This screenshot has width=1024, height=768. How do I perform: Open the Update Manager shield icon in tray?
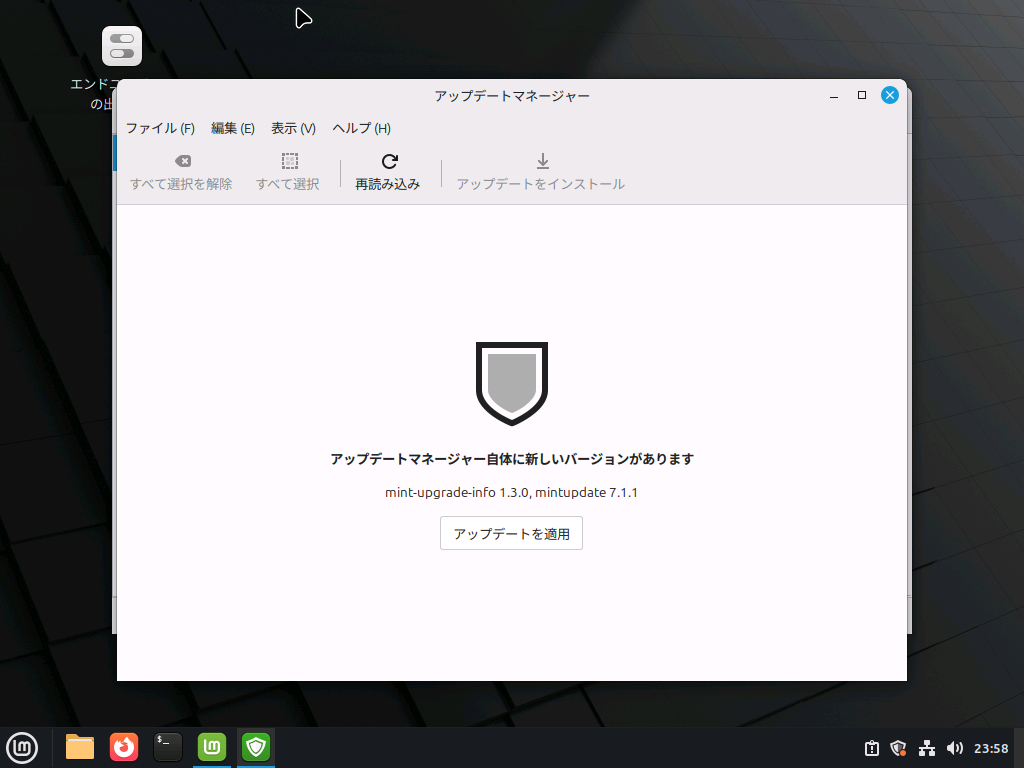click(898, 747)
